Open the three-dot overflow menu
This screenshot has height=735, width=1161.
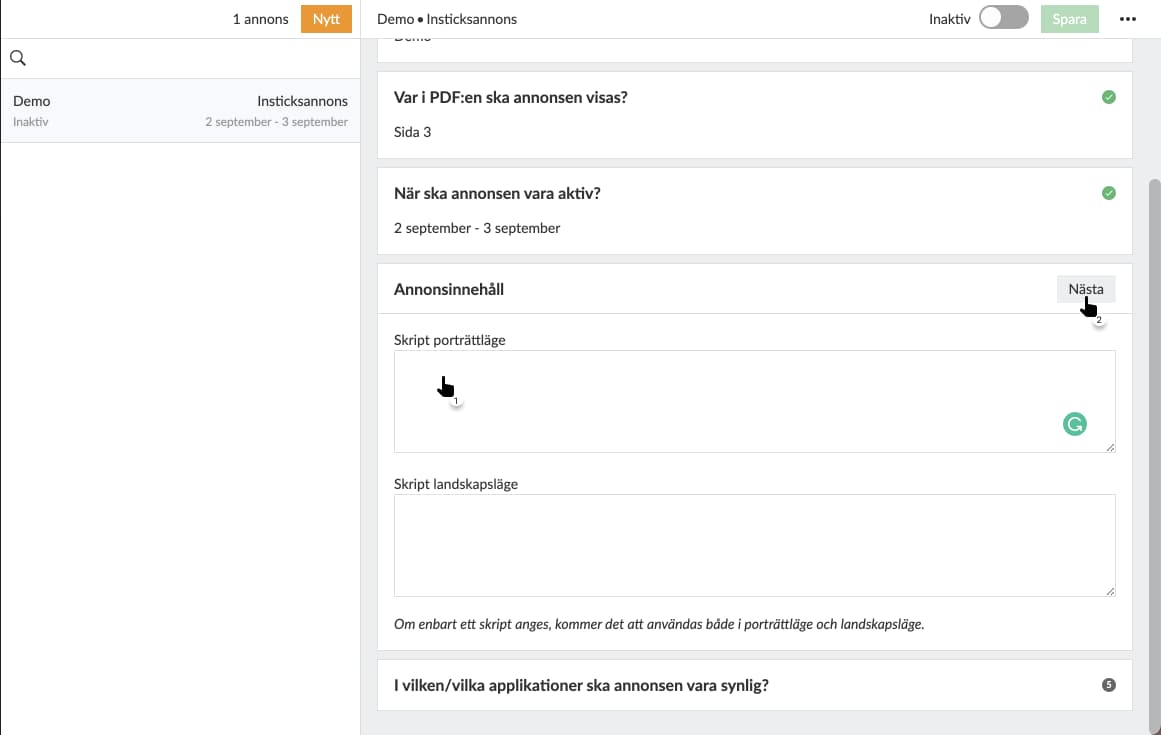1127,18
